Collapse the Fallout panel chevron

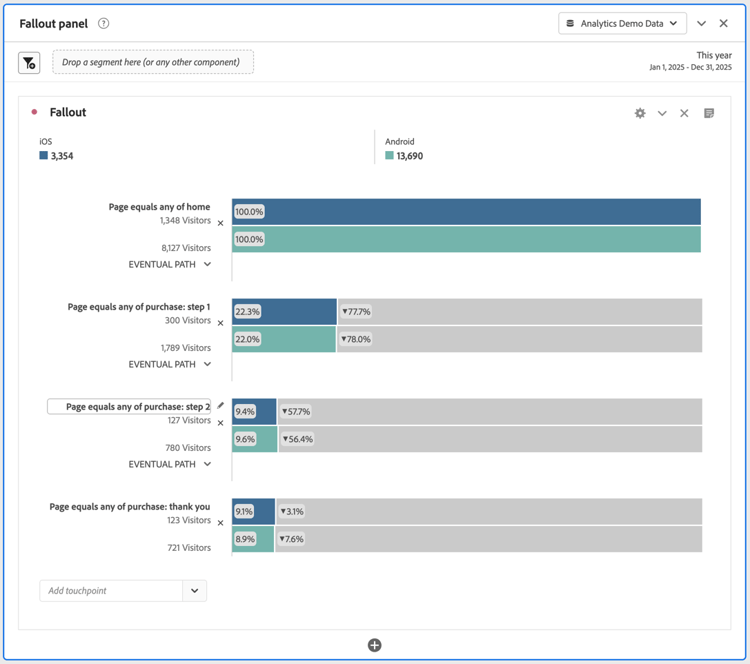point(701,23)
